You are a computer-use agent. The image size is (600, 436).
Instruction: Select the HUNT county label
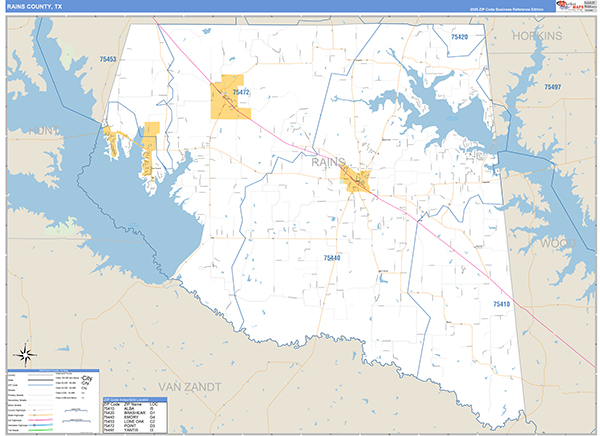pyautogui.click(x=44, y=131)
